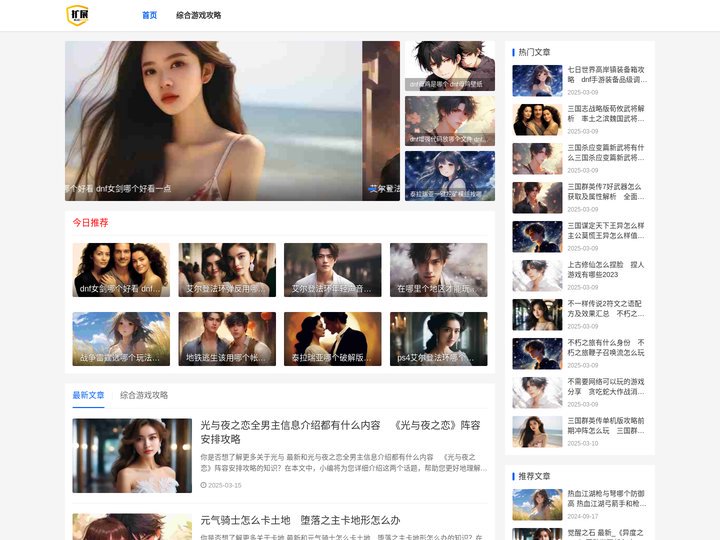Open the '战争雷霆选哪个玩法' recommended card
This screenshot has width=720, height=540.
click(121, 339)
